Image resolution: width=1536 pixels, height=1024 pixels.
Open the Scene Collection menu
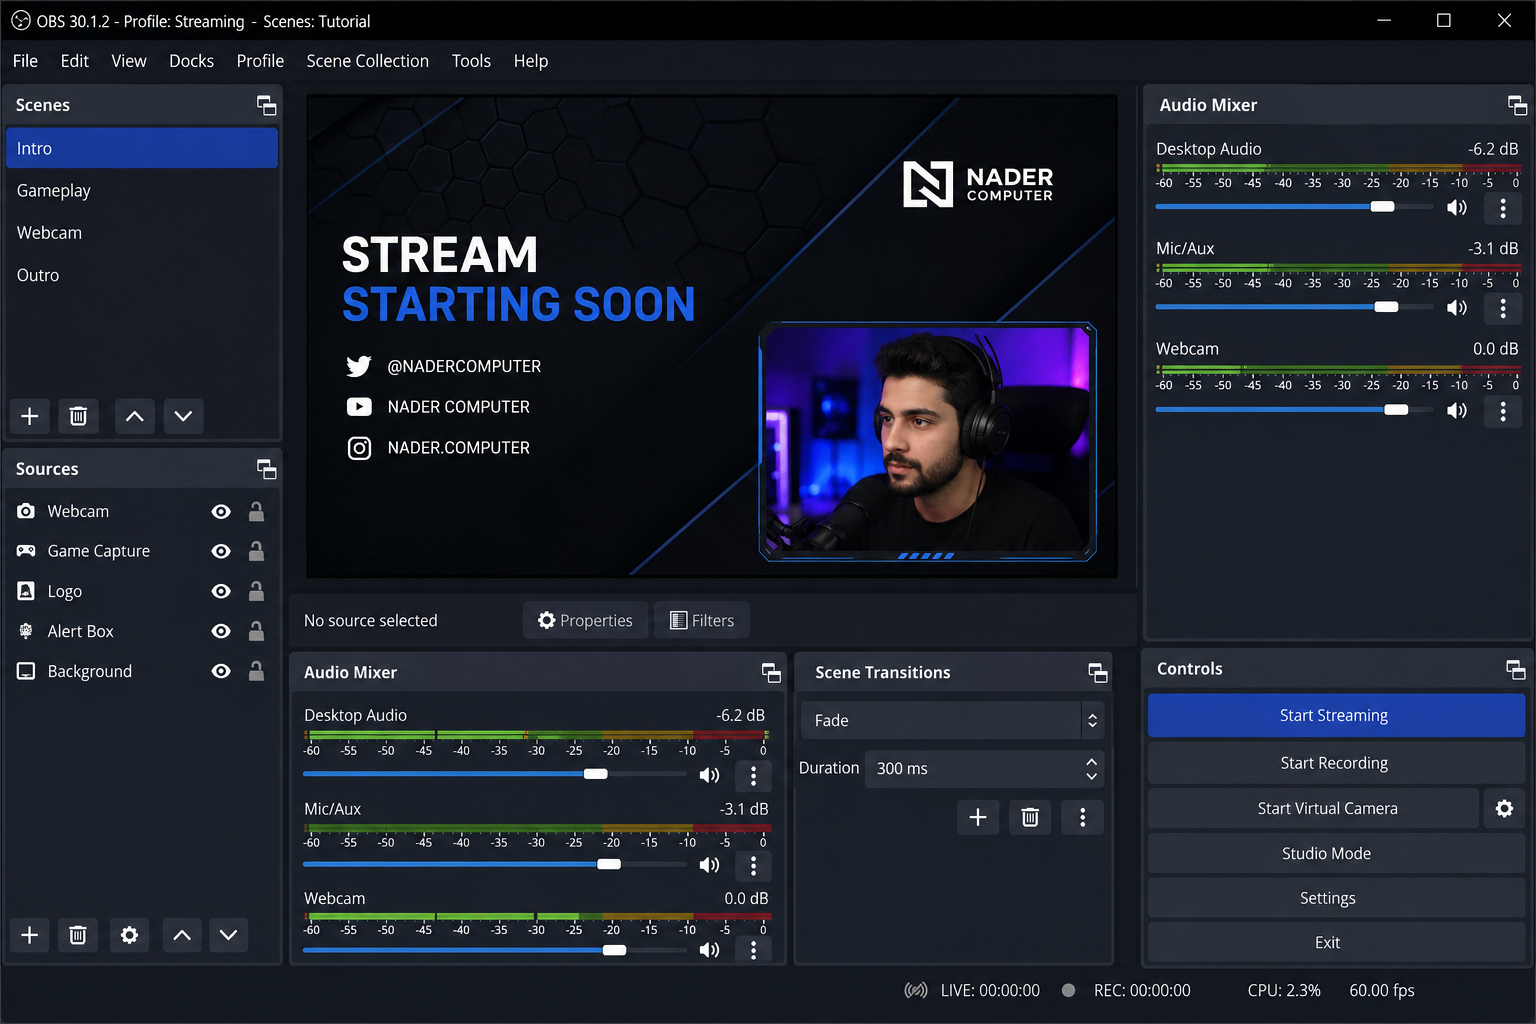click(367, 61)
